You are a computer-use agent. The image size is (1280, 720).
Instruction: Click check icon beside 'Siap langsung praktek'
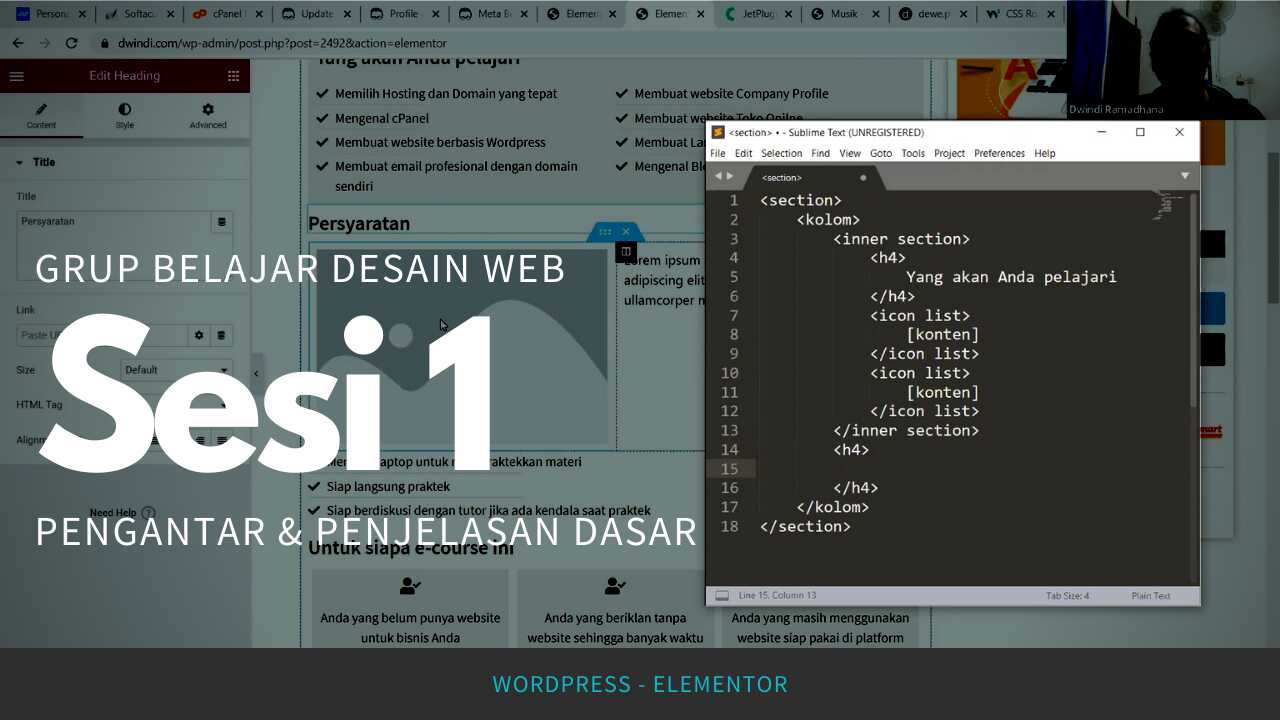(314, 486)
